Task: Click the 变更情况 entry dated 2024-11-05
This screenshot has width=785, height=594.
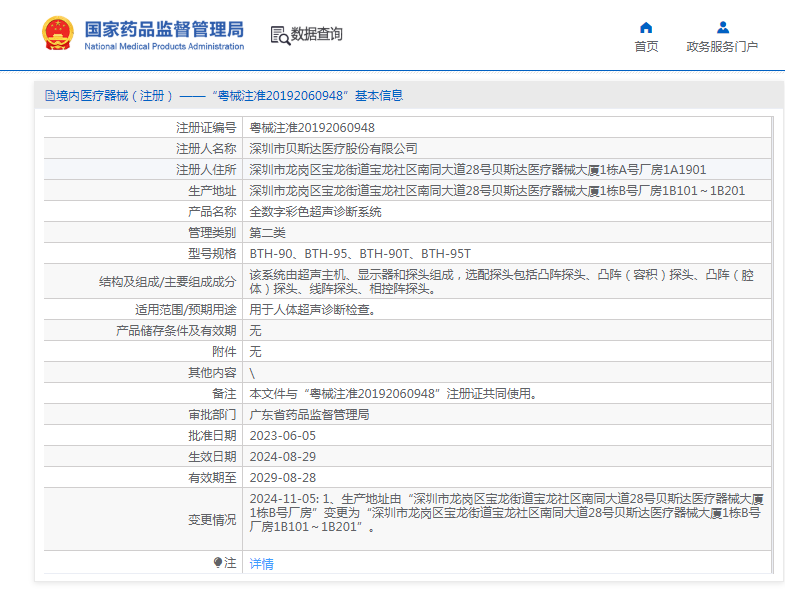Action: pos(507,512)
